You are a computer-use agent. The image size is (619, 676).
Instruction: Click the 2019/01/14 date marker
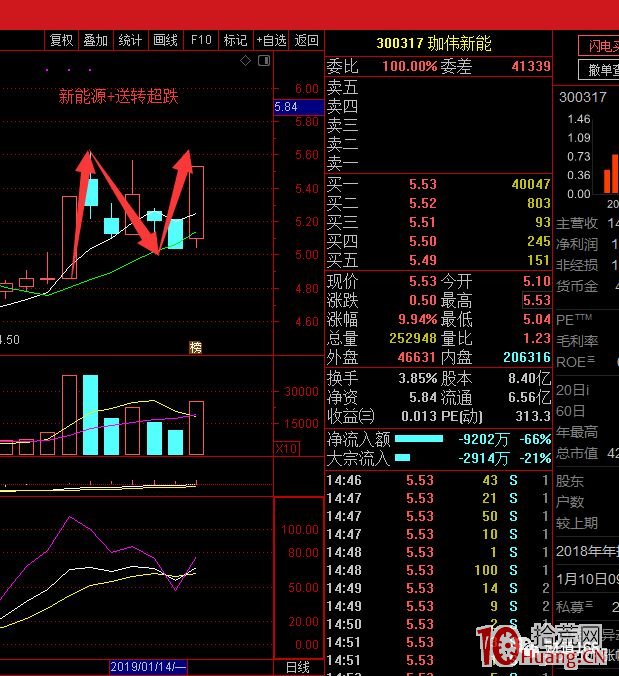(147, 667)
